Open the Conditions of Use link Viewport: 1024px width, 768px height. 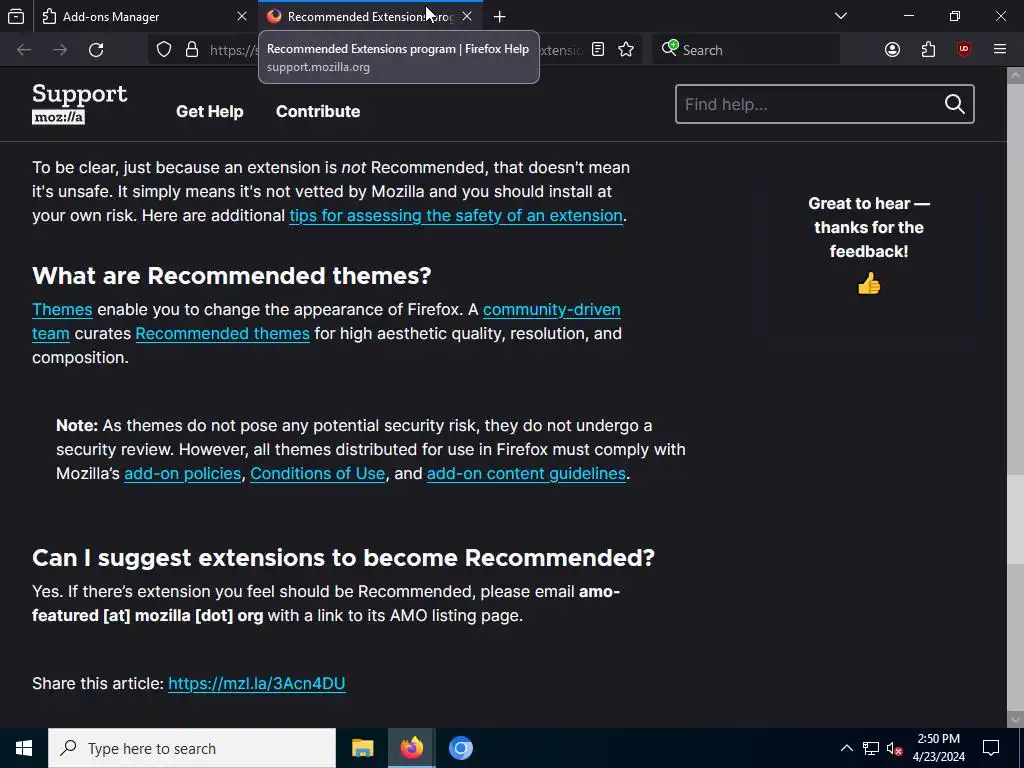click(317, 473)
